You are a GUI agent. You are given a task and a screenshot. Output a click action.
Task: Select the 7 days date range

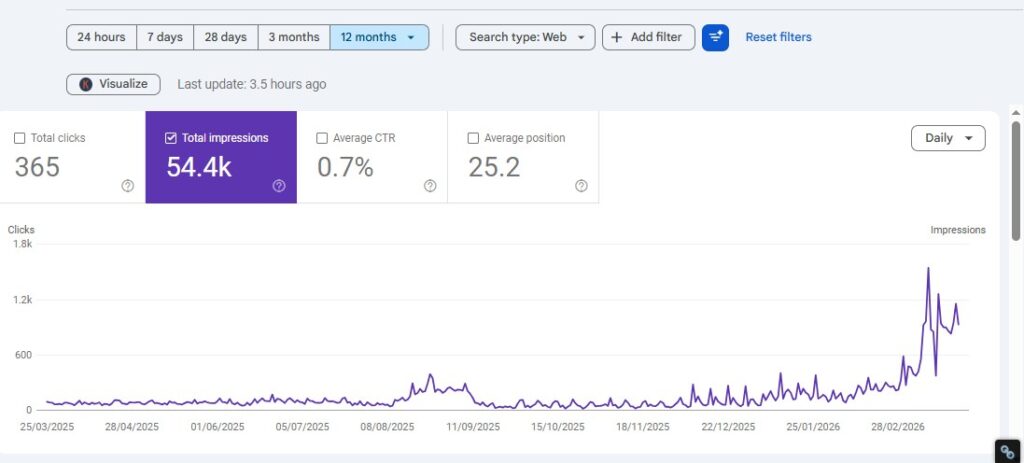click(165, 37)
